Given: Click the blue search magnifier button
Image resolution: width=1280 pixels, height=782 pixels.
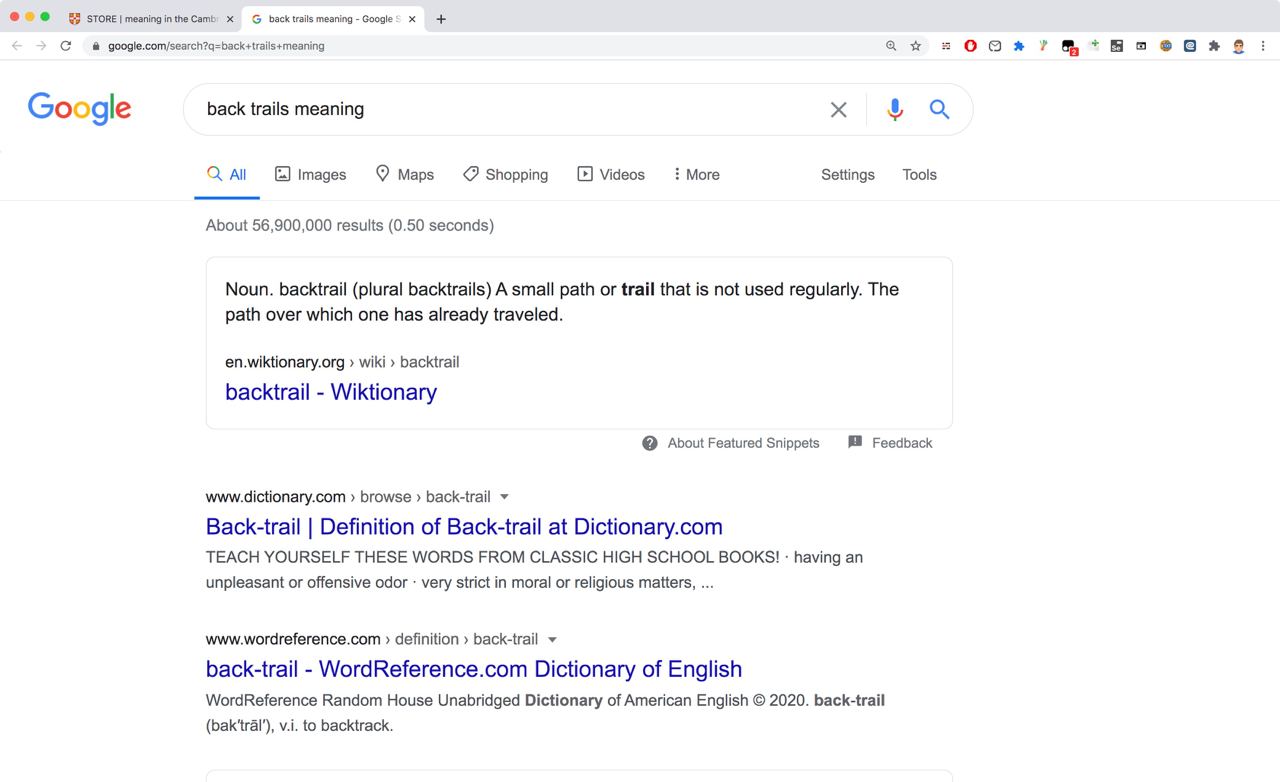Looking at the screenshot, I should point(939,109).
